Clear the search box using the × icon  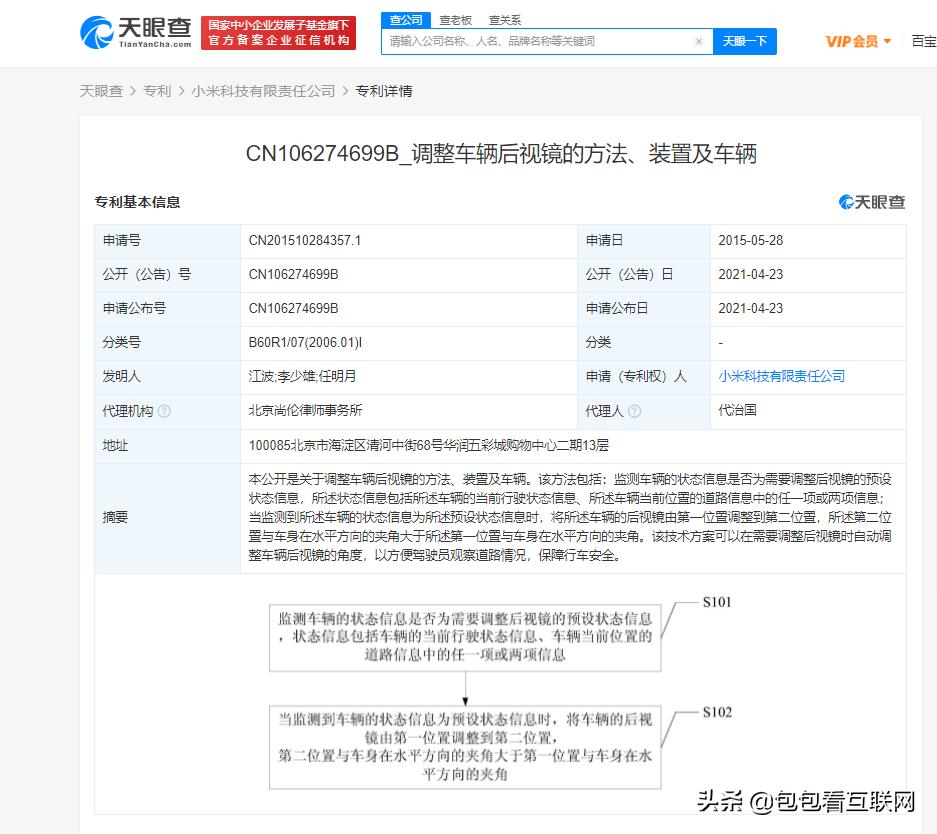click(x=699, y=41)
